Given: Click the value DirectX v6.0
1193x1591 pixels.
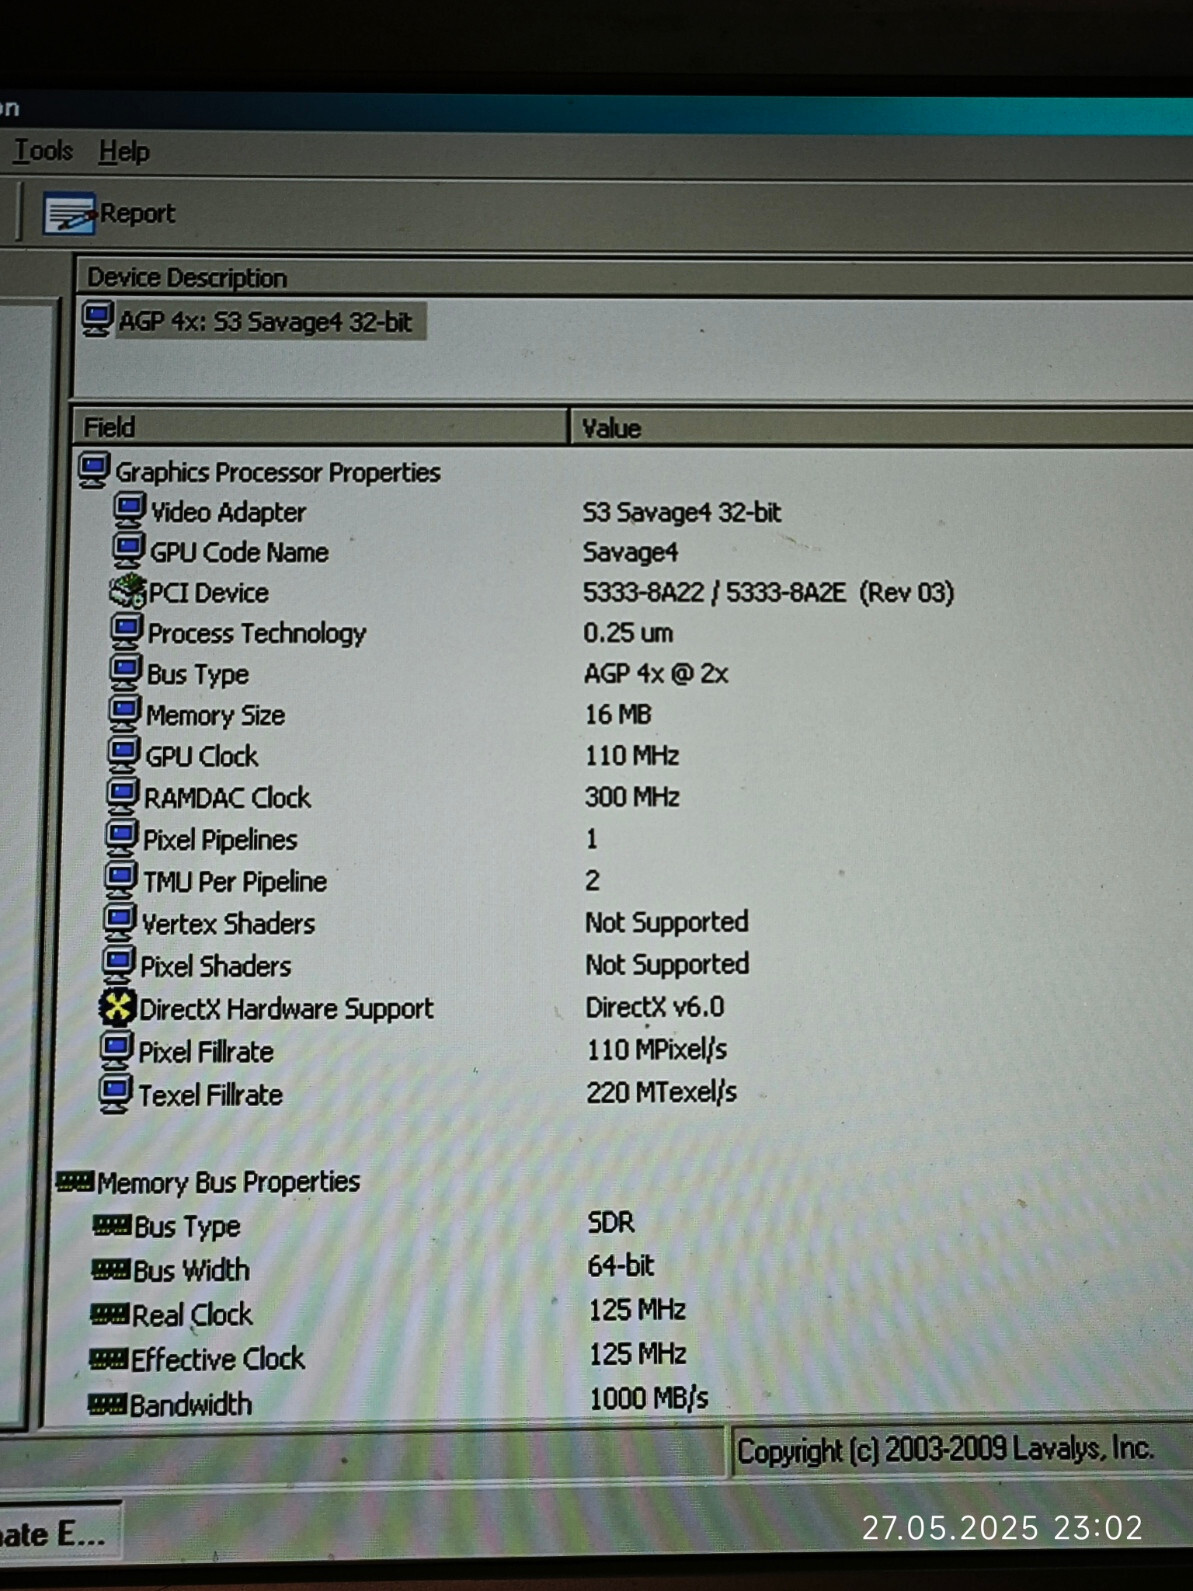Looking at the screenshot, I should (x=655, y=1007).
